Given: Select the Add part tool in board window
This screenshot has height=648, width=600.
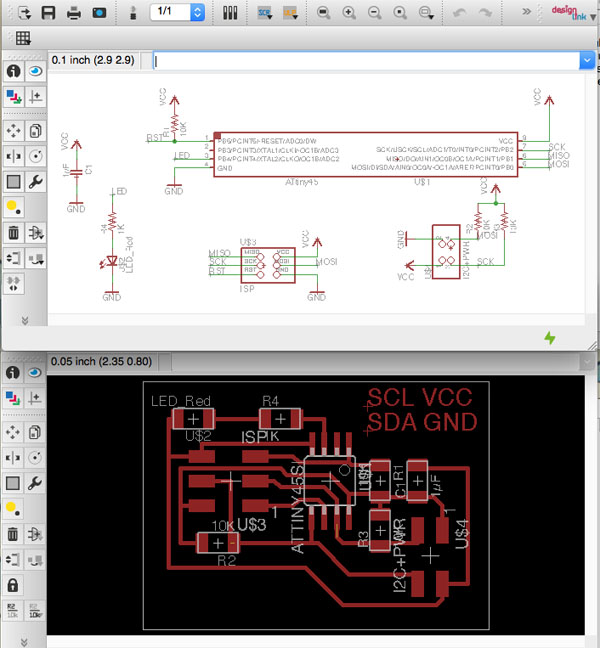Looking at the screenshot, I should (x=35, y=534).
